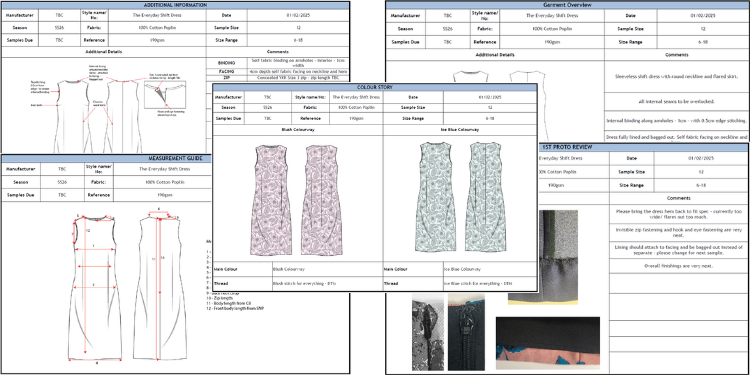Click Samples Due TBC in Garment Overview
This screenshot has width=750, height=375.
(447, 42)
